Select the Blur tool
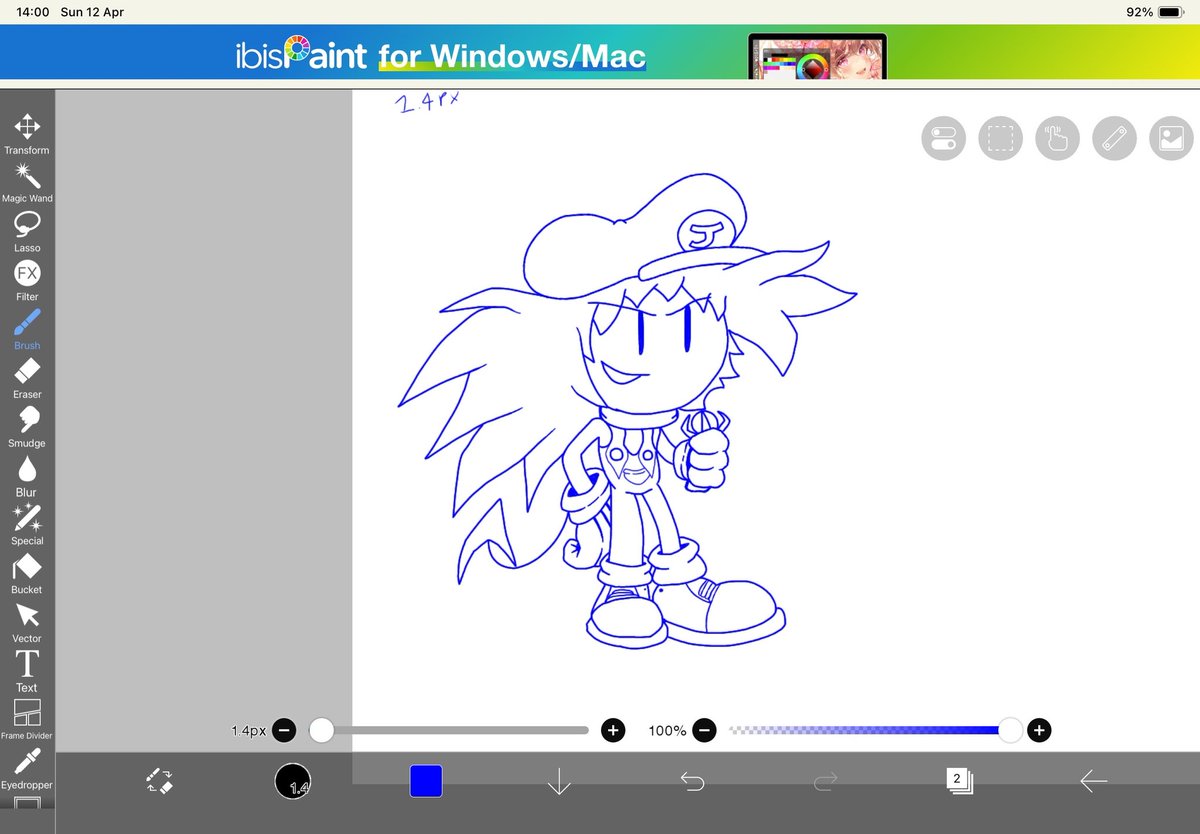This screenshot has height=834, width=1200. pyautogui.click(x=27, y=476)
